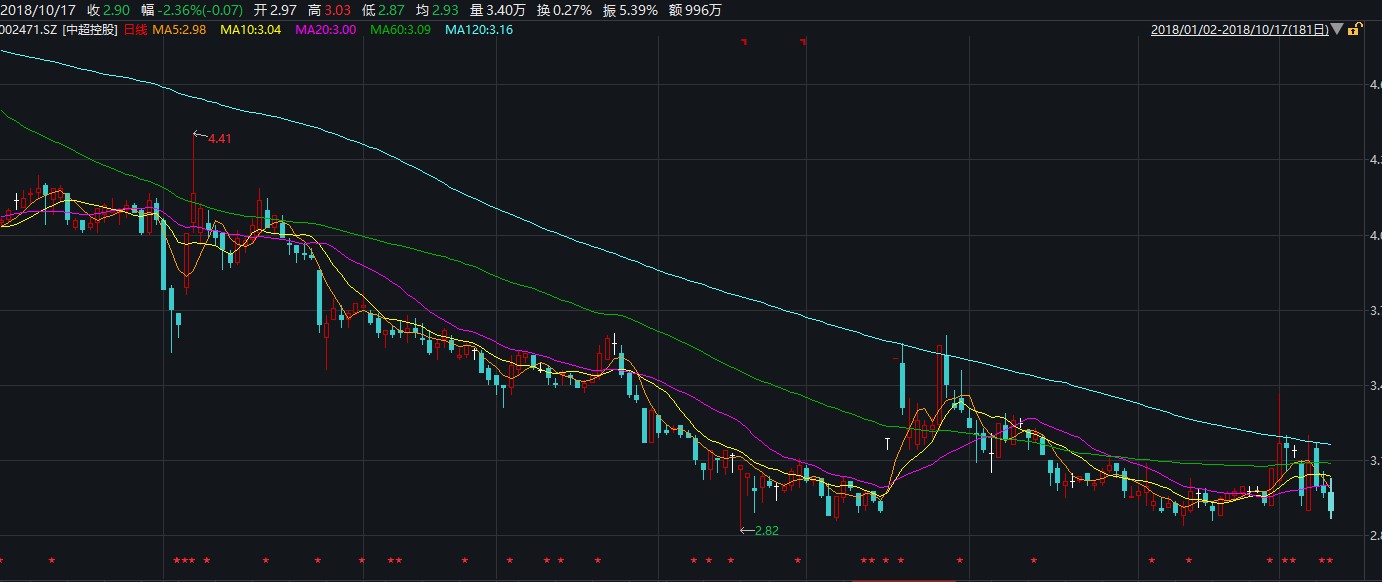The image size is (1382, 582).
Task: Click the rightmost red star event marker
Action: pyautogui.click(x=1329, y=560)
